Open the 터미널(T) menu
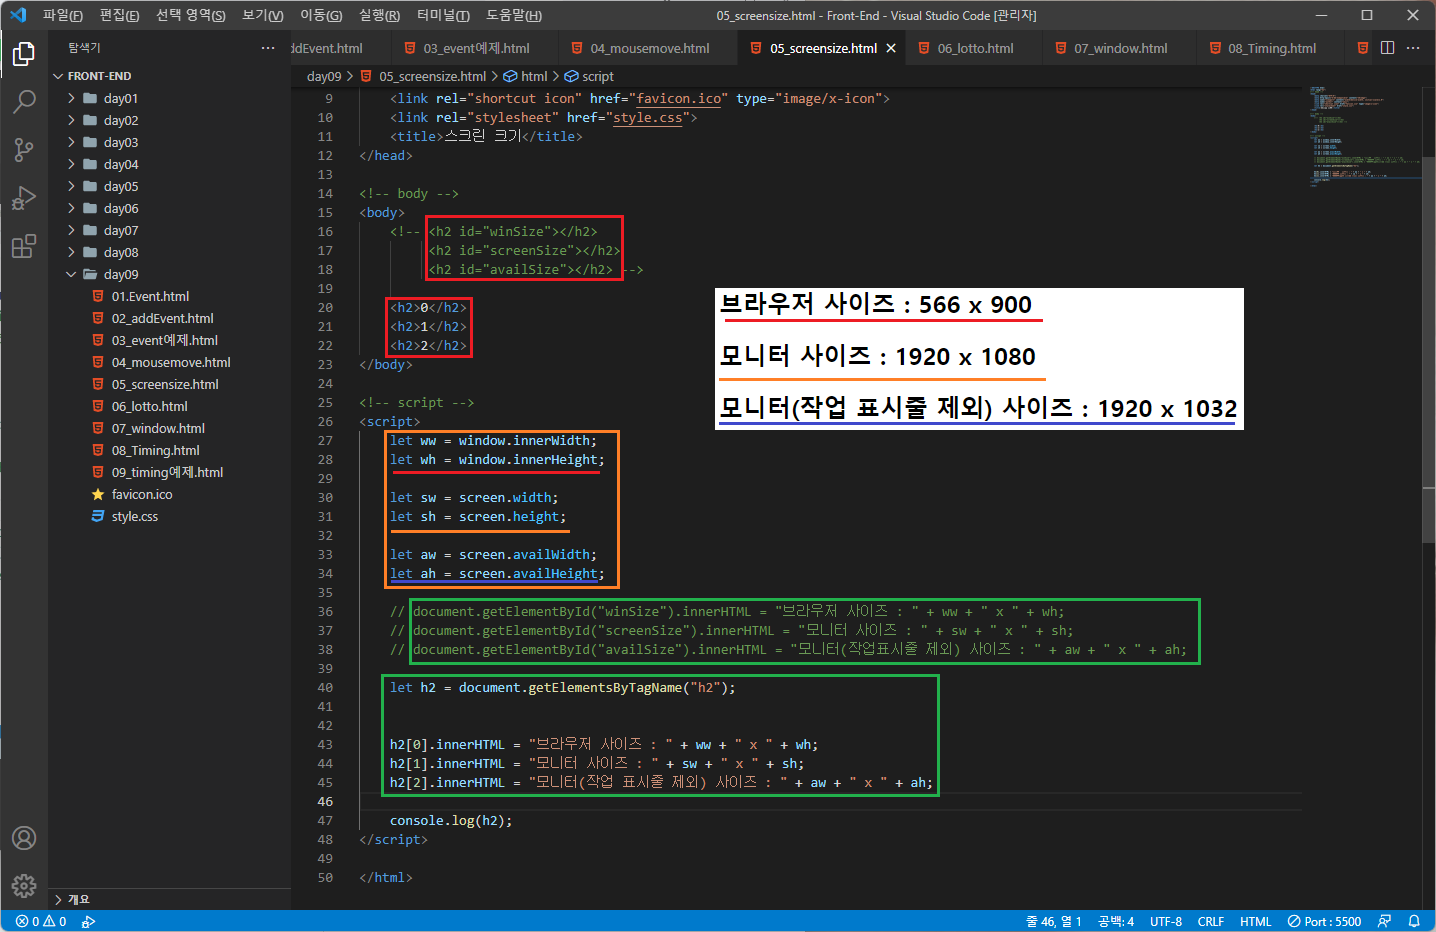Viewport: 1436px width, 932px height. 443,15
